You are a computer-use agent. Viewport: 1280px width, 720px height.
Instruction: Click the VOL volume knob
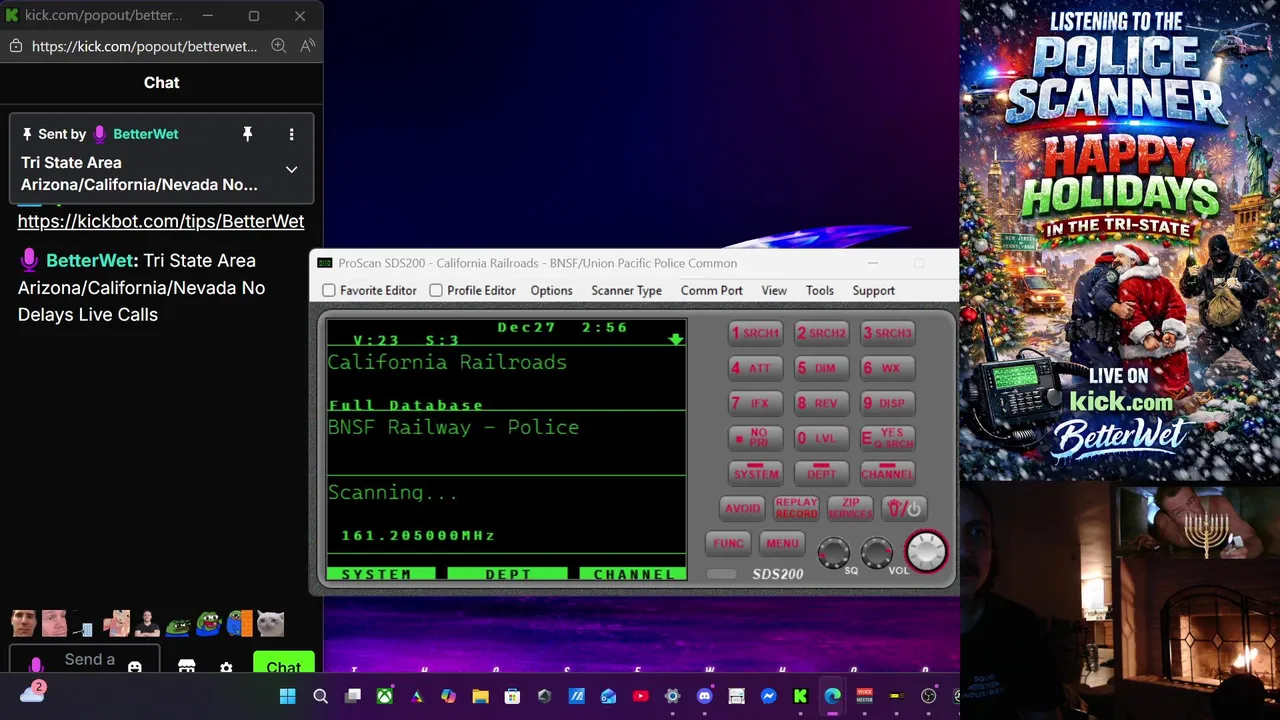[877, 551]
